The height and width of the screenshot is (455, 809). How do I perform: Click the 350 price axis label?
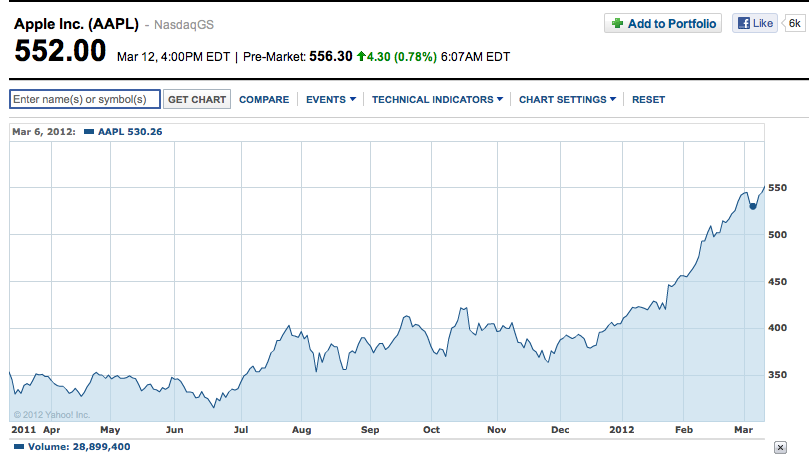[x=778, y=375]
